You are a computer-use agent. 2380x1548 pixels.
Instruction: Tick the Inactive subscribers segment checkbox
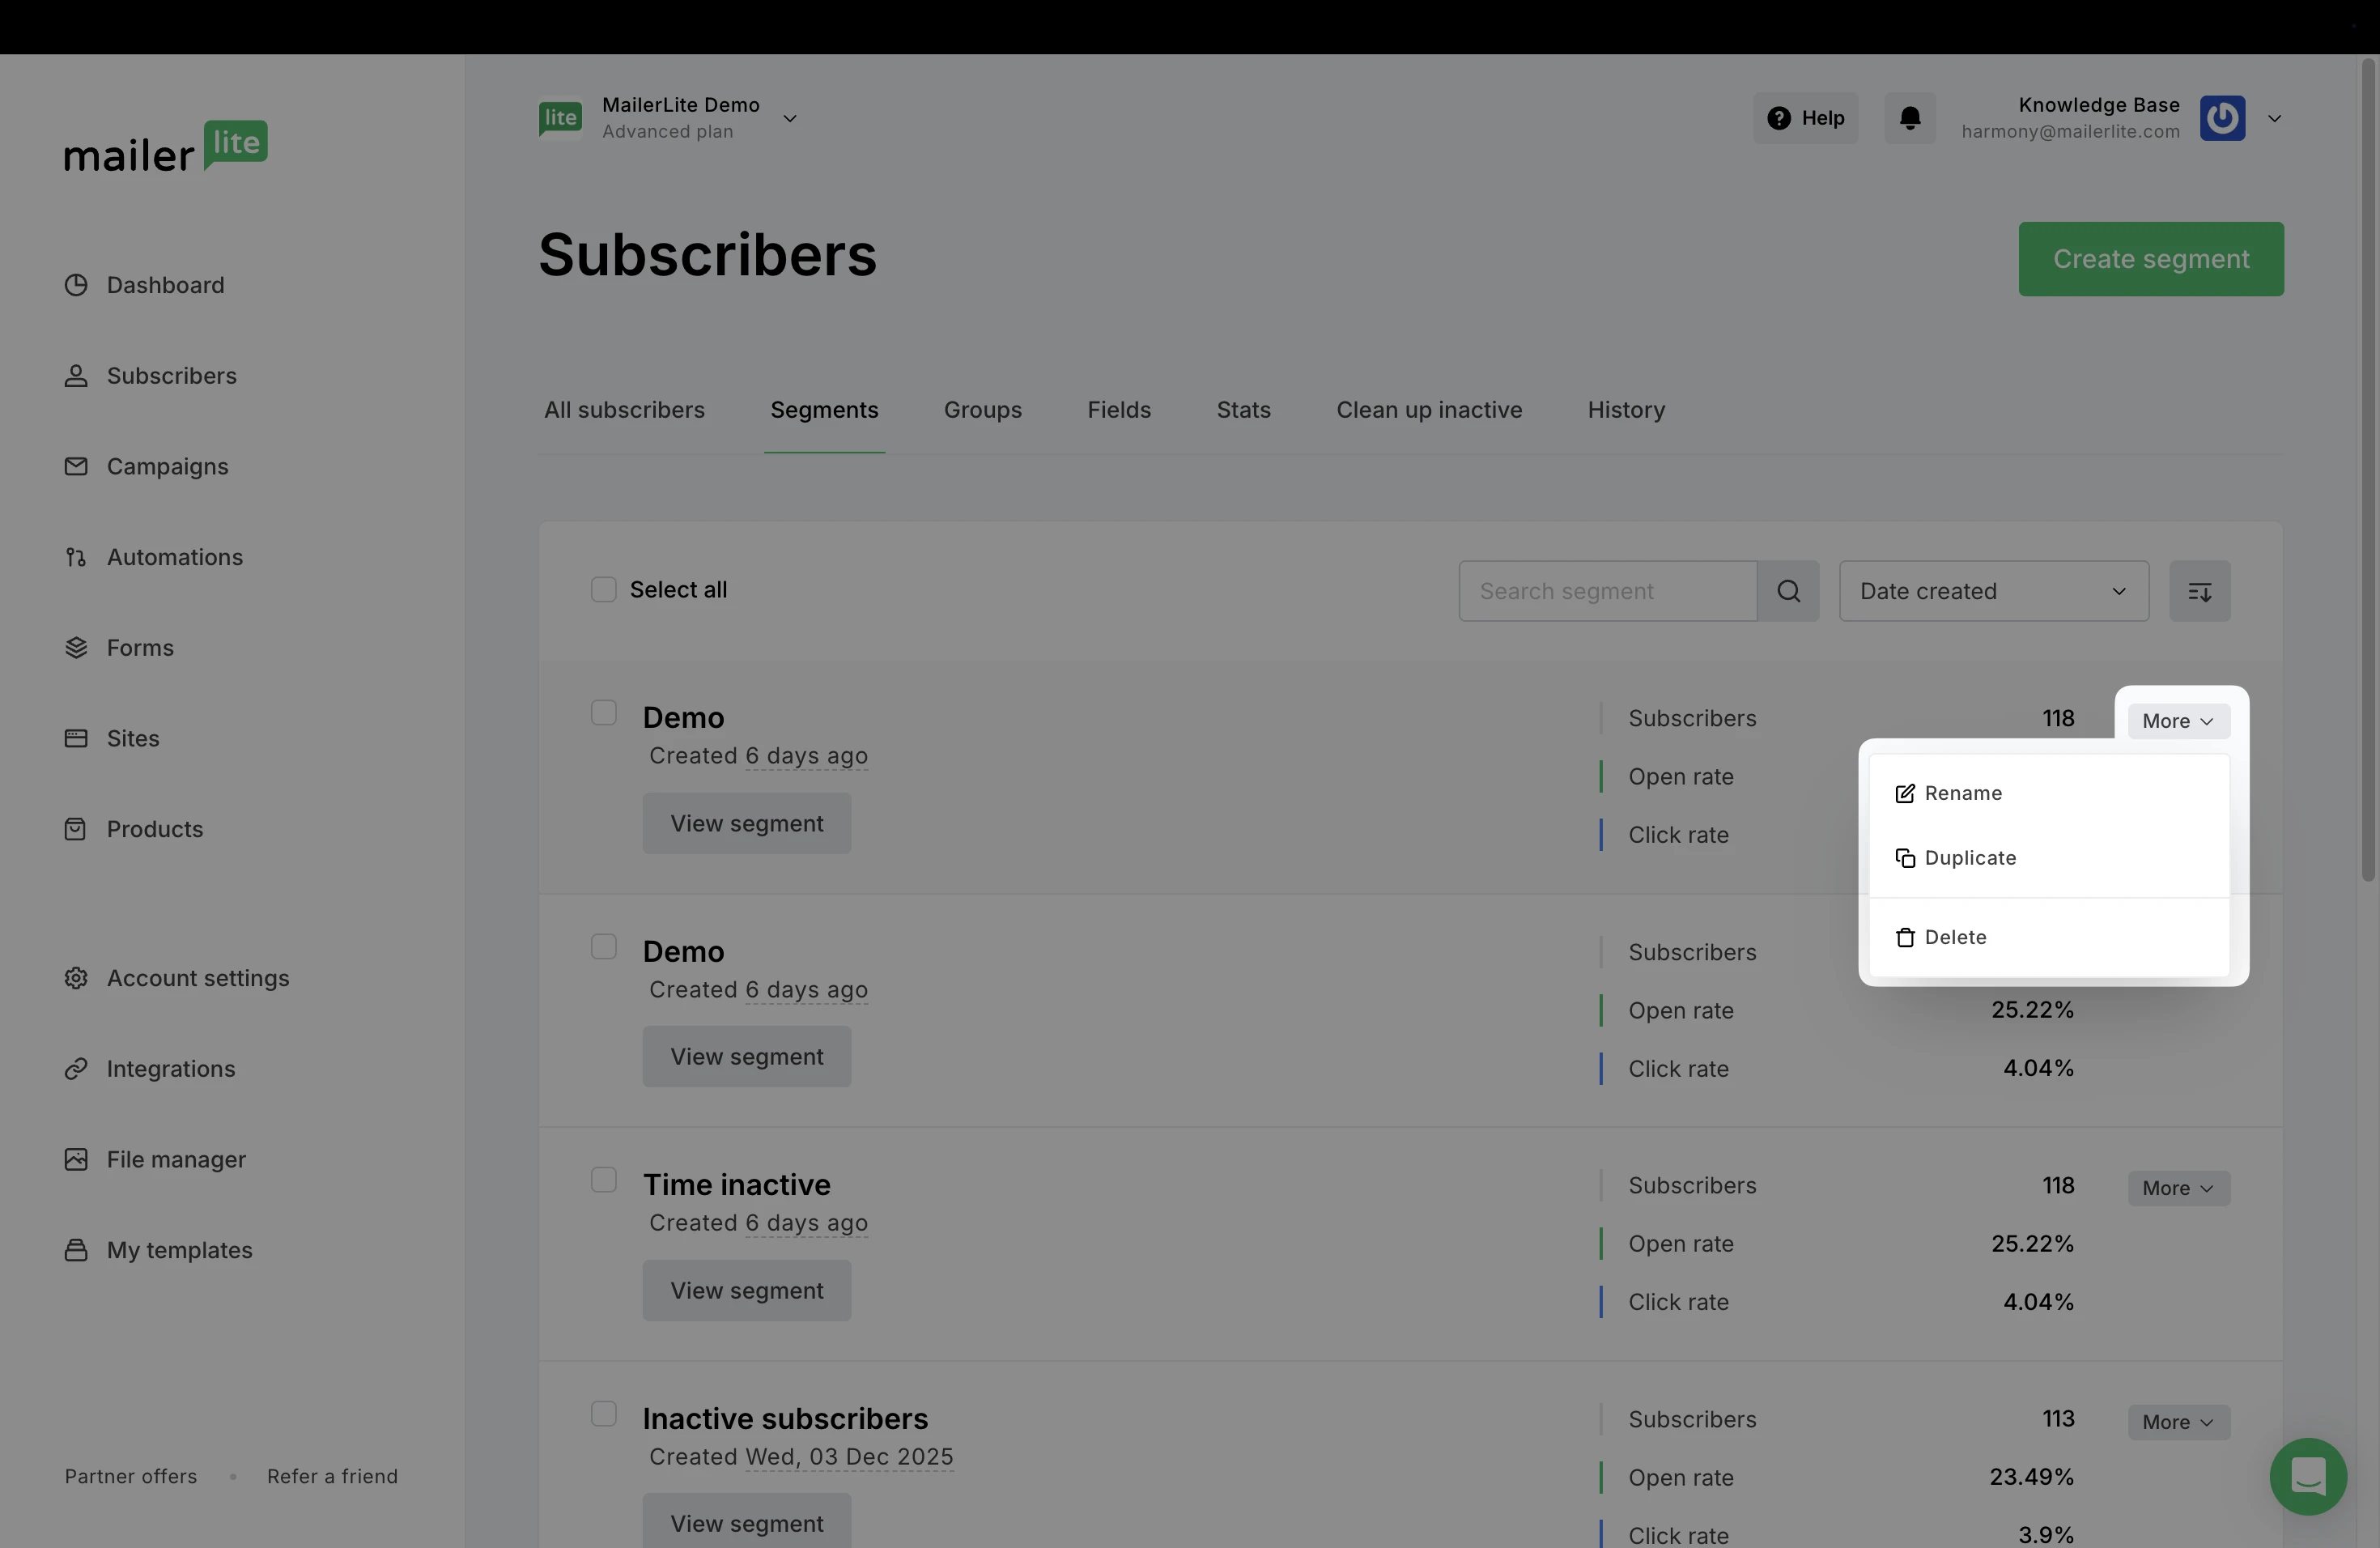[x=603, y=1414]
